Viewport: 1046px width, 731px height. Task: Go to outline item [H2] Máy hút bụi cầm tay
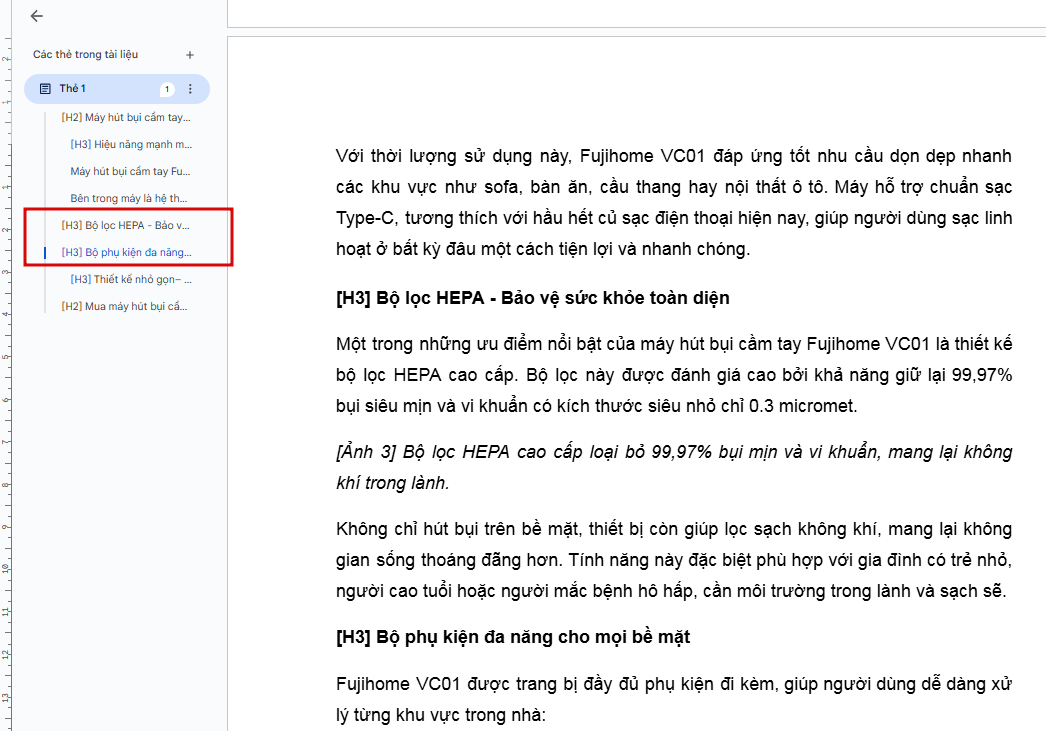tap(126, 117)
